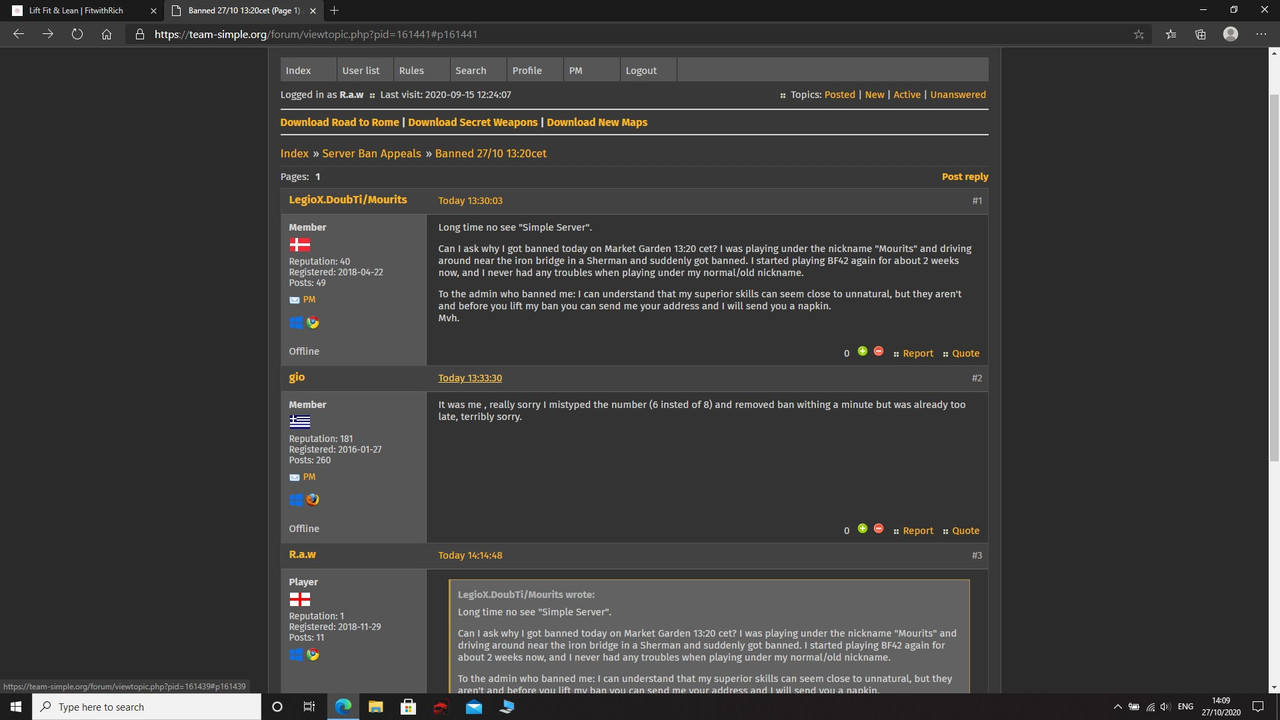Open Download New Maps link
The width and height of the screenshot is (1280, 720).
tap(597, 122)
